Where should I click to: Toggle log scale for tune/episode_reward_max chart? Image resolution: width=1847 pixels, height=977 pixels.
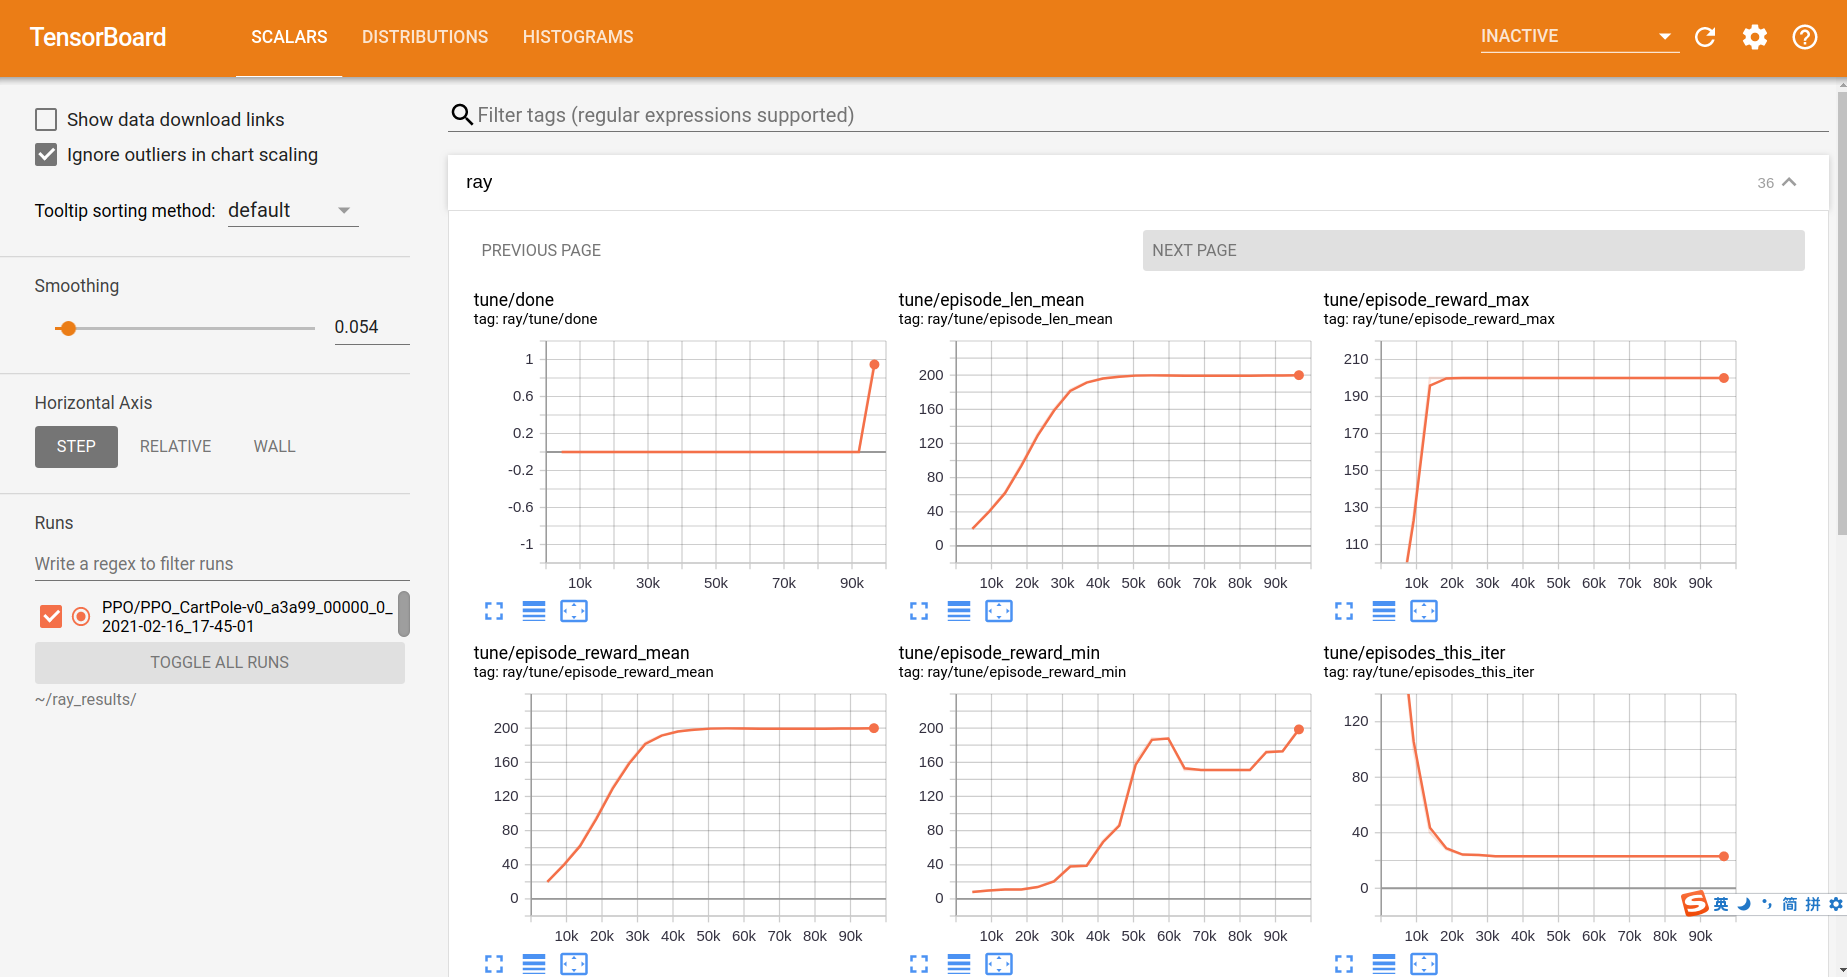click(x=1384, y=611)
